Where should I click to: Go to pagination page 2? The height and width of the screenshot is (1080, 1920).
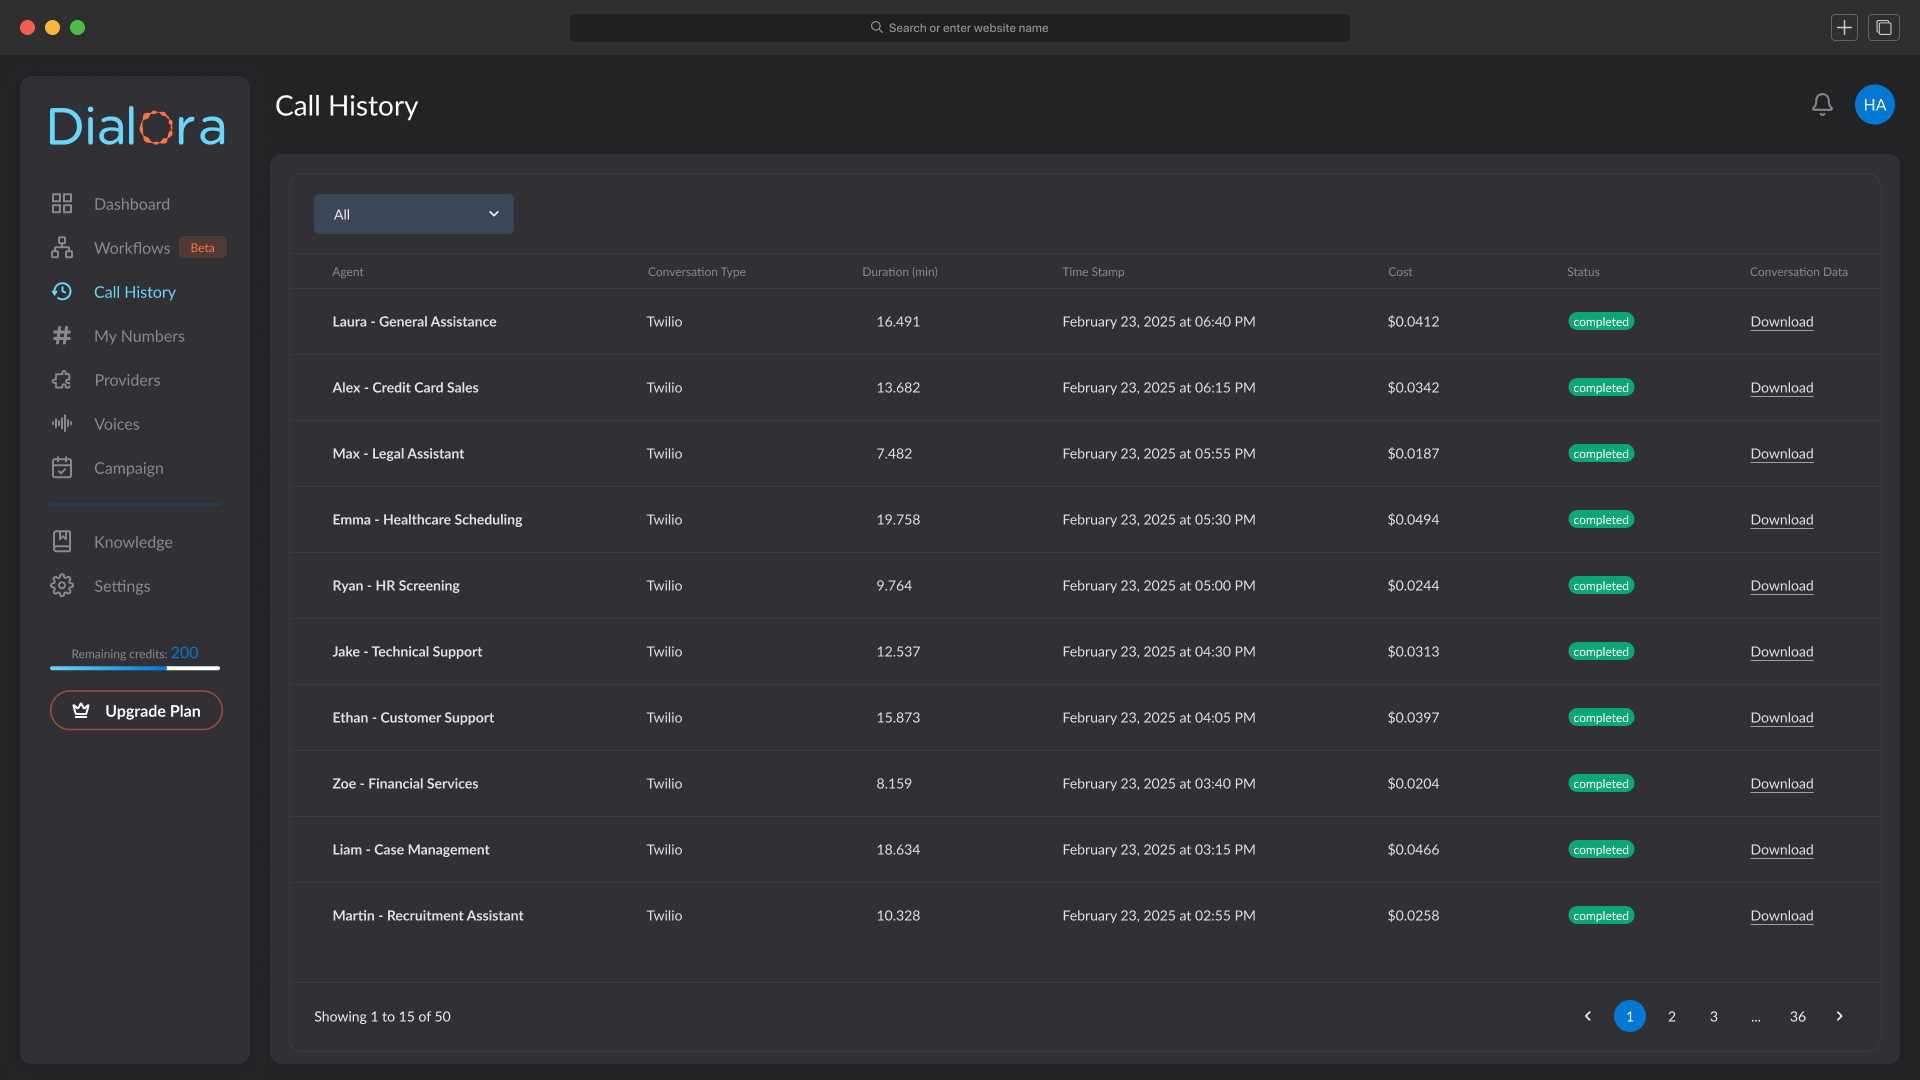pos(1671,1016)
